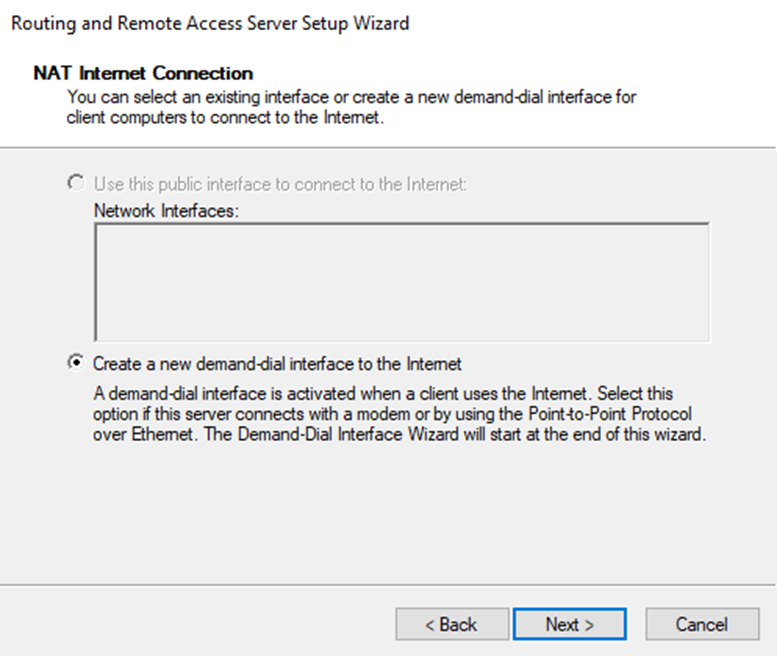Click the 'Network Interfaces:' label
The image size is (777, 656).
coord(166,211)
